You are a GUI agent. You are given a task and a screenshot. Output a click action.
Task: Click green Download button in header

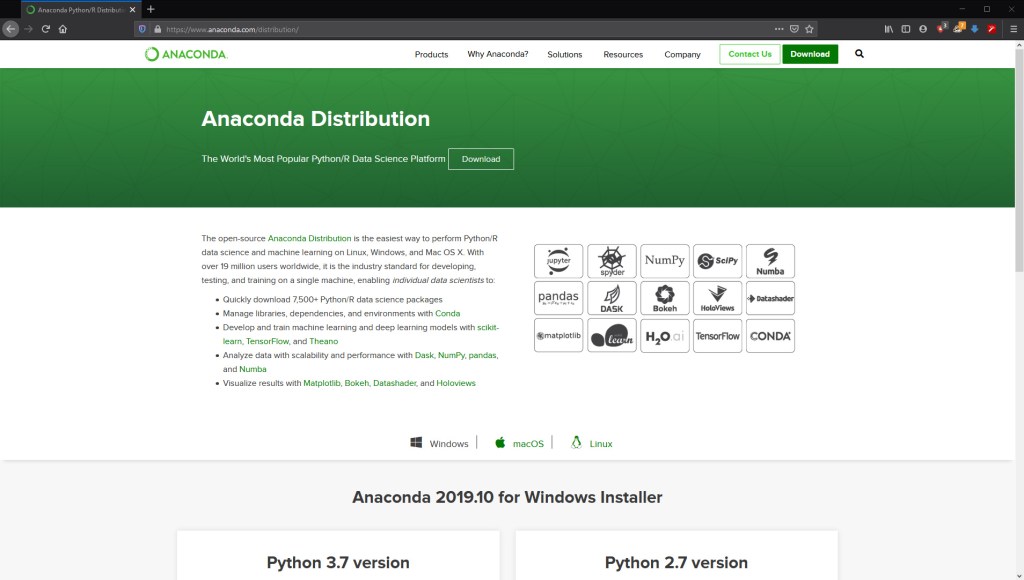click(x=809, y=54)
